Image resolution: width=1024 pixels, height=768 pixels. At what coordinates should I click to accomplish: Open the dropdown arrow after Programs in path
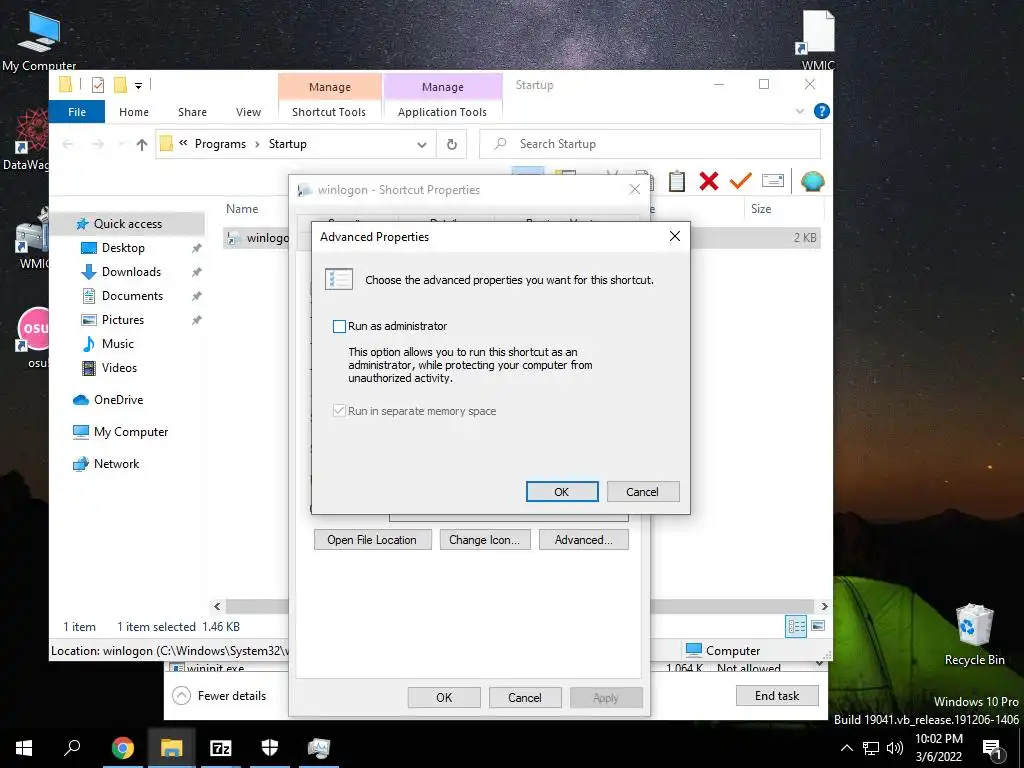click(x=257, y=144)
